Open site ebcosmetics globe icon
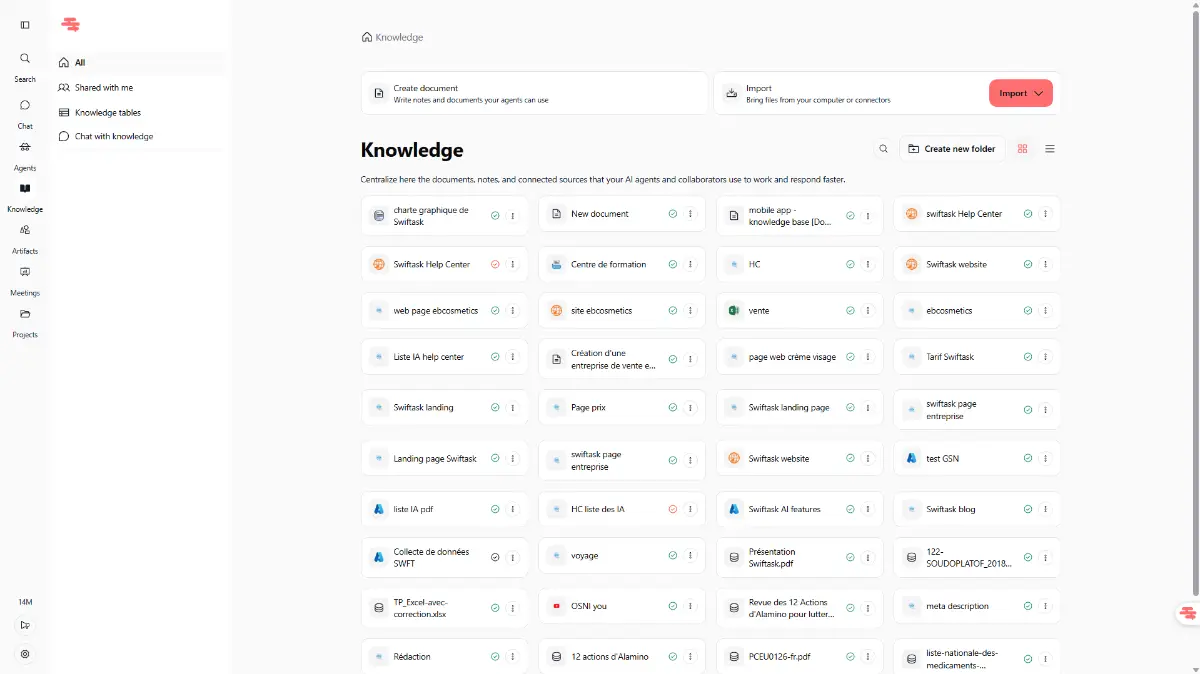1200x674 pixels. [x=556, y=311]
